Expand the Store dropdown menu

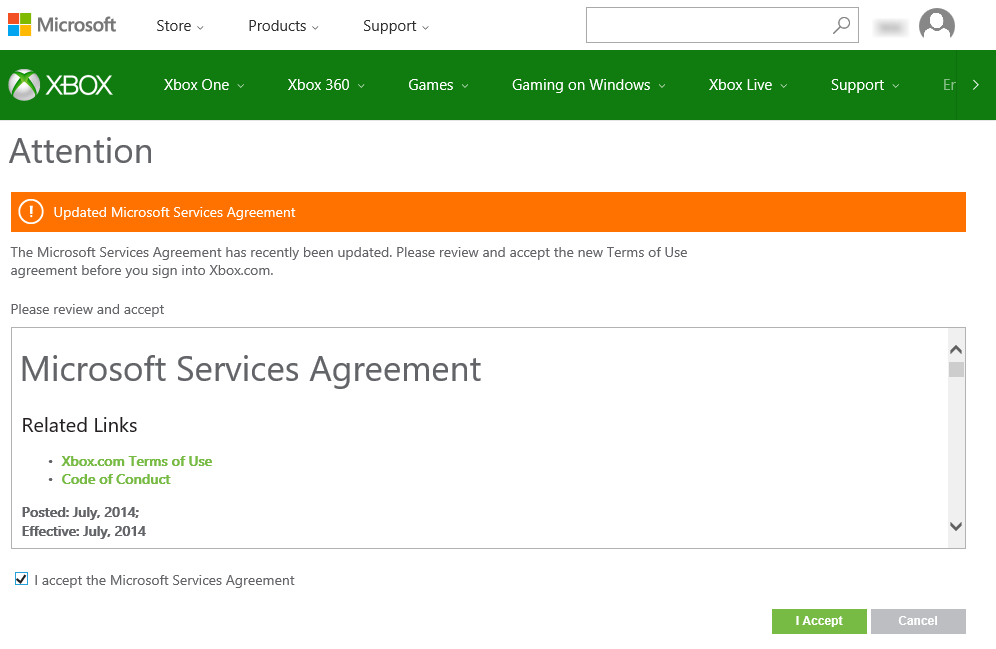click(180, 26)
